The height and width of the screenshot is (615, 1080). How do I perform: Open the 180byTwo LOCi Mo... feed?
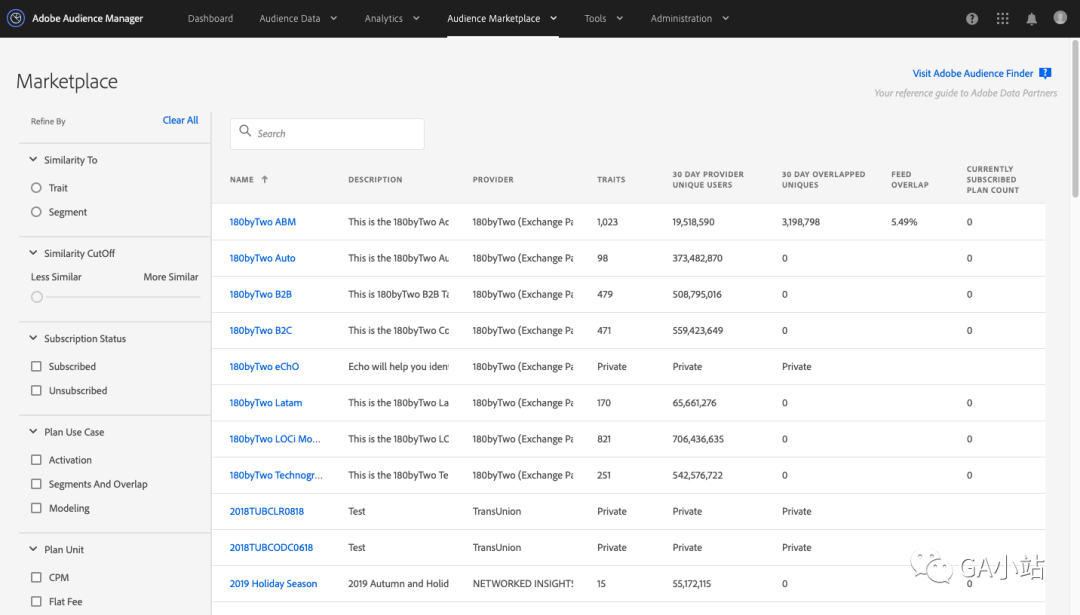coord(275,439)
